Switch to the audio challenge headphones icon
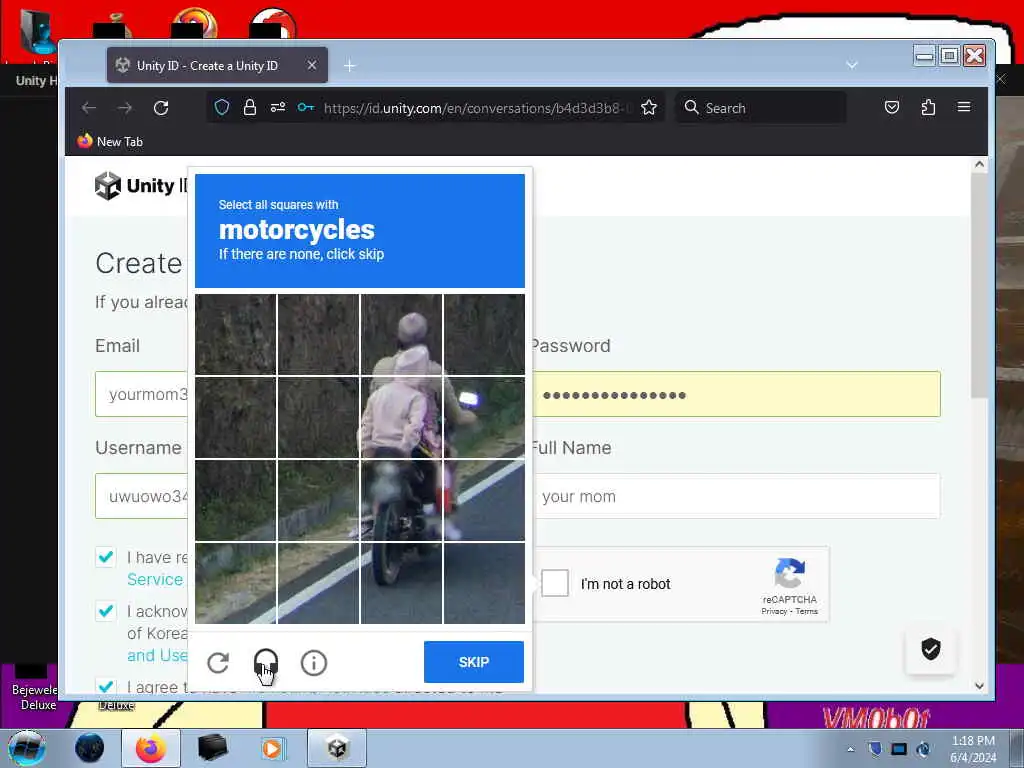Image resolution: width=1024 pixels, height=768 pixels. 266,662
